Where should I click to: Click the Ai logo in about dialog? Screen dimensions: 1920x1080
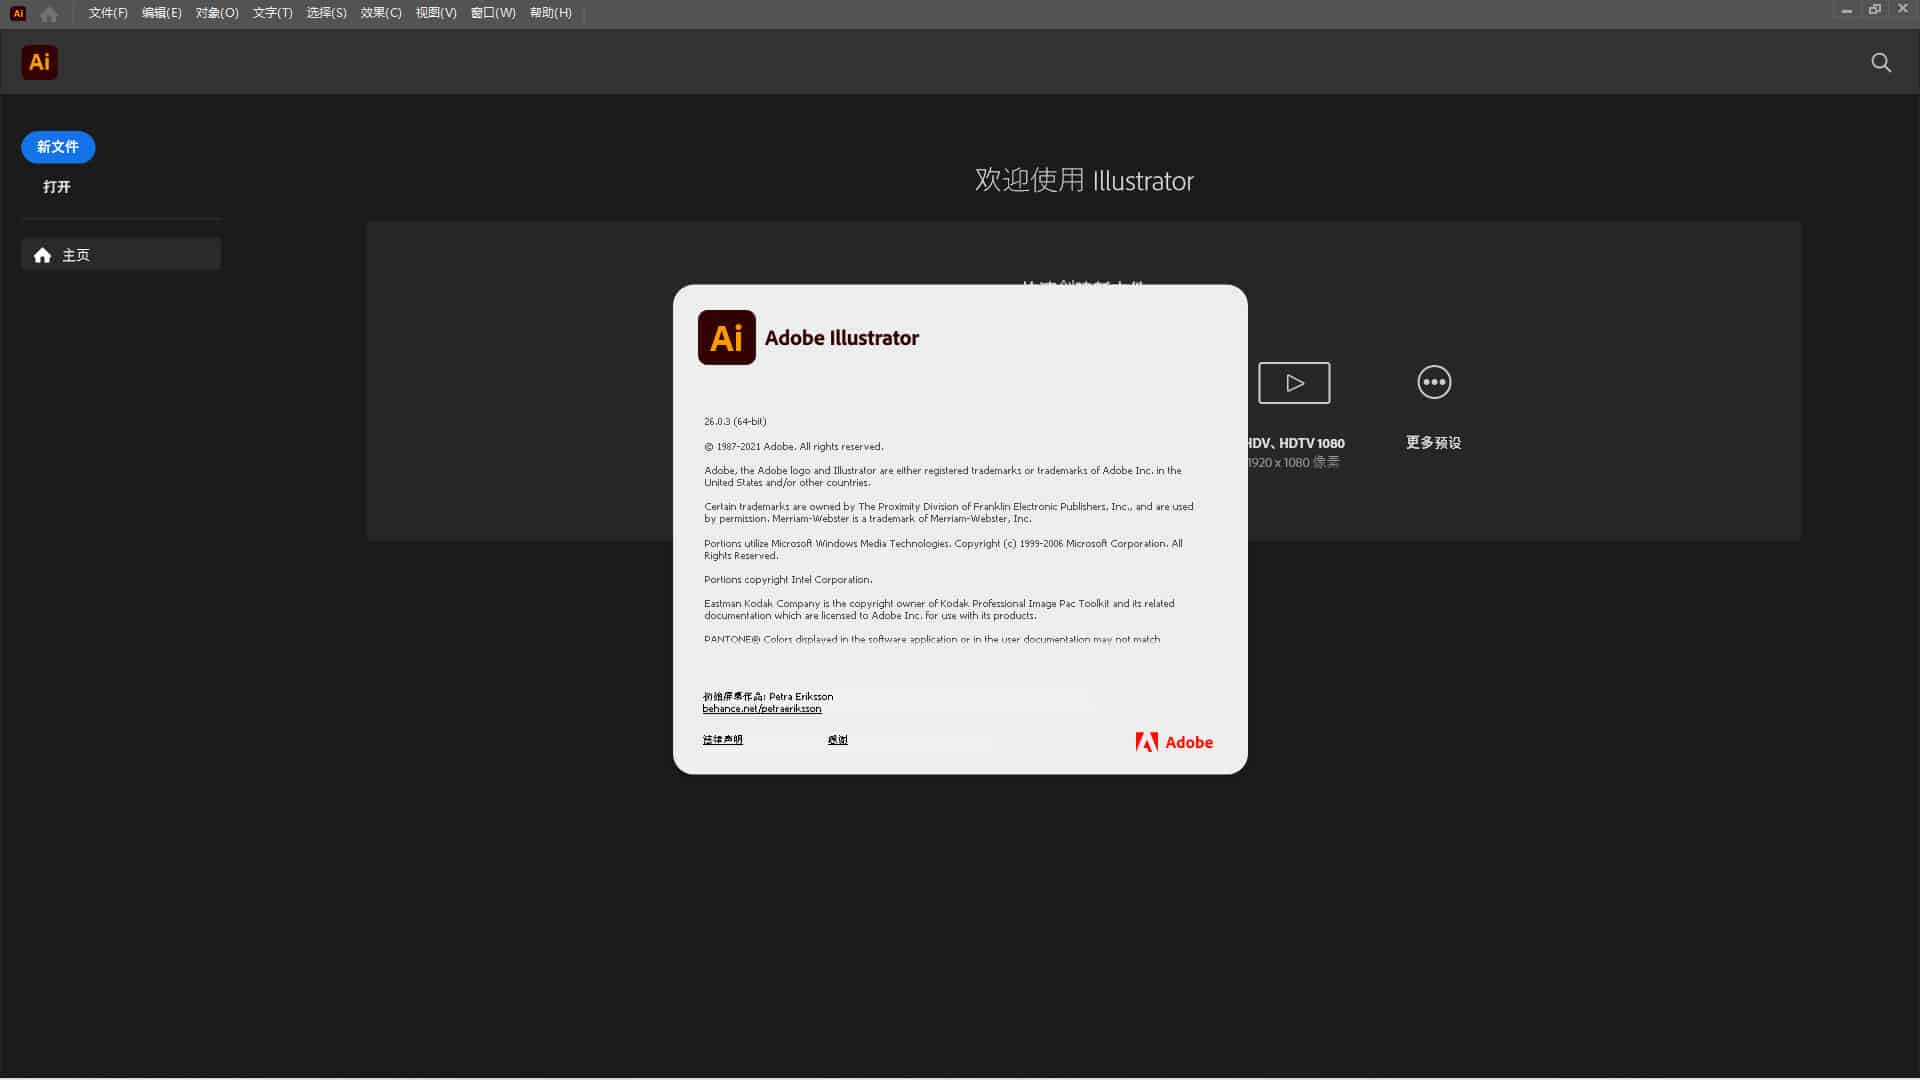(x=727, y=338)
